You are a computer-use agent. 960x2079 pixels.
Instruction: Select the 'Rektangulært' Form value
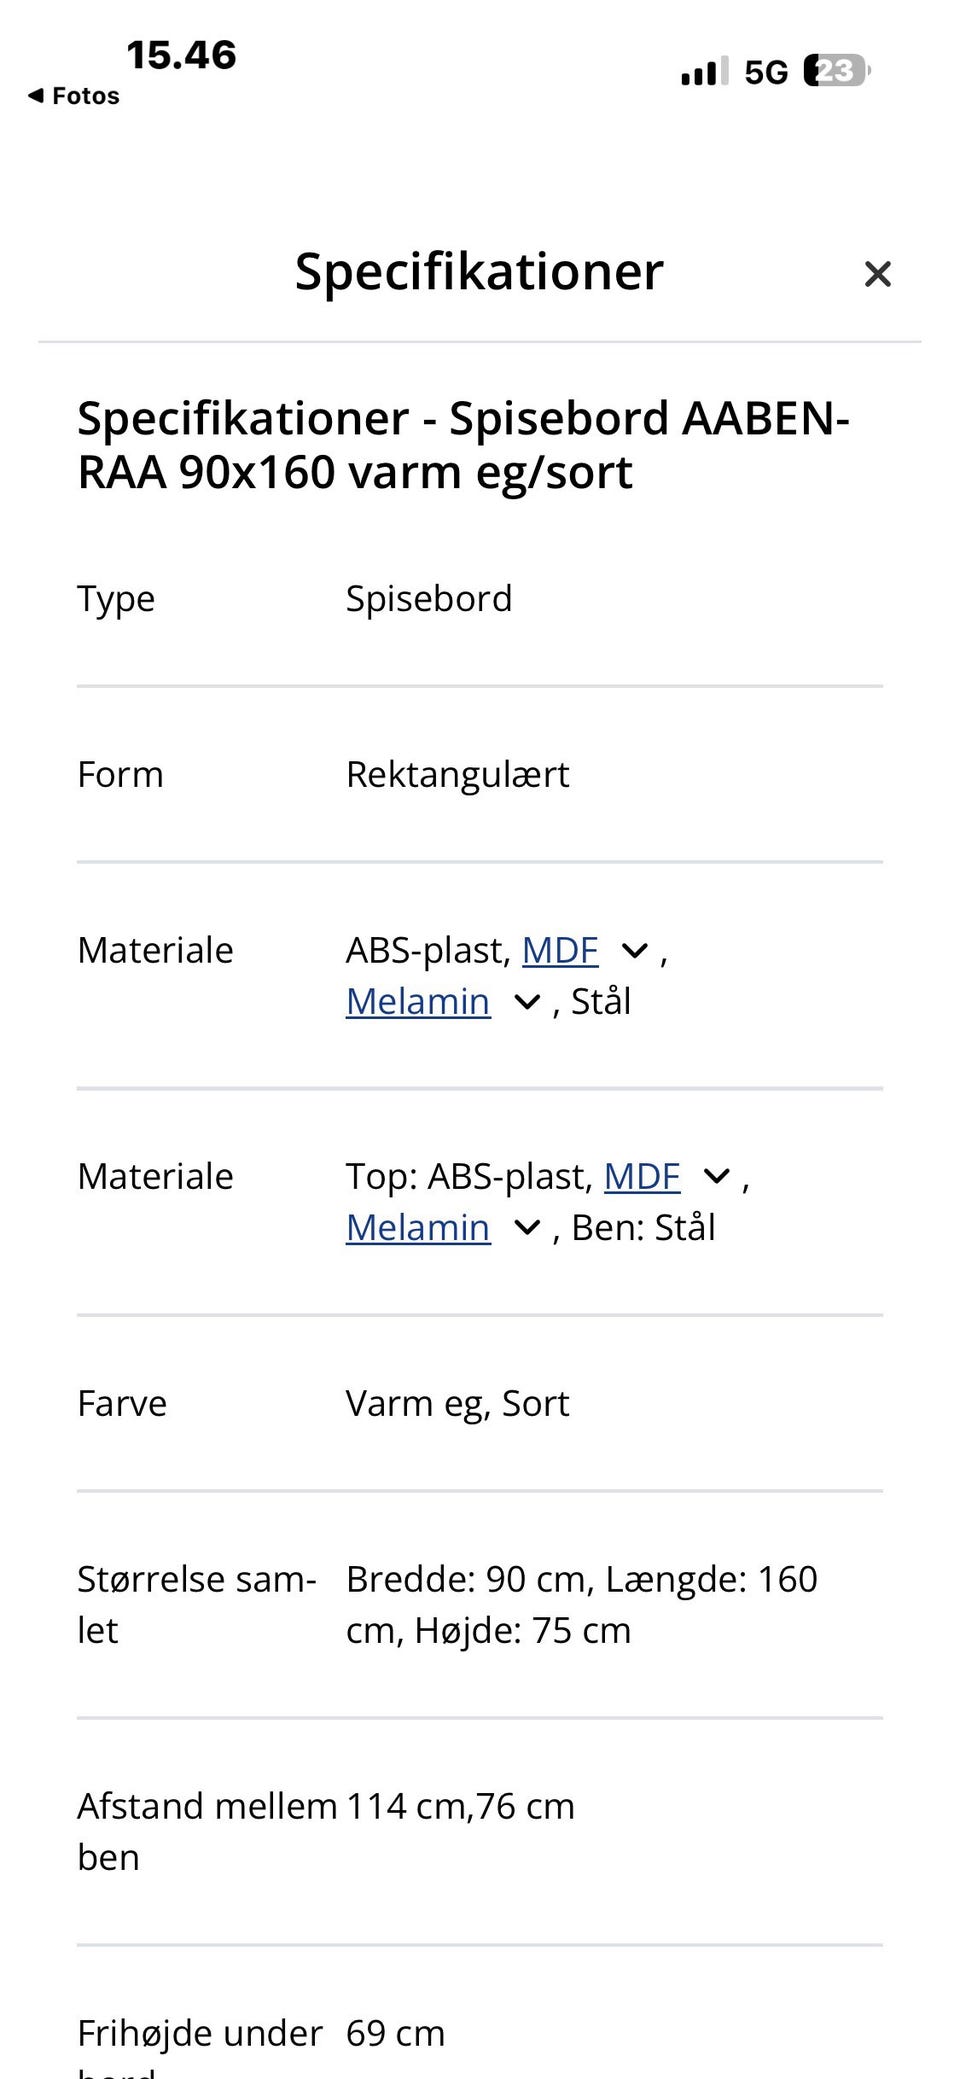(457, 774)
